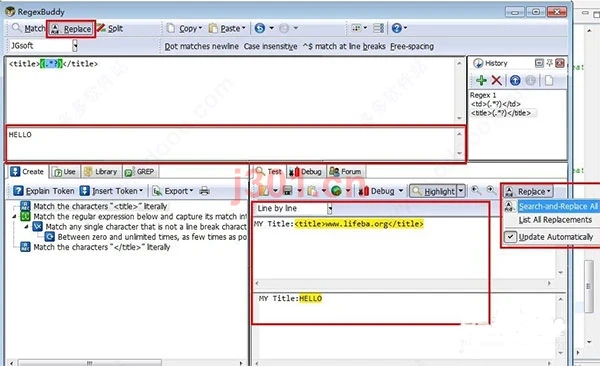Click the Explain Token icon button
Screen dimensions: 600x366
point(18,191)
